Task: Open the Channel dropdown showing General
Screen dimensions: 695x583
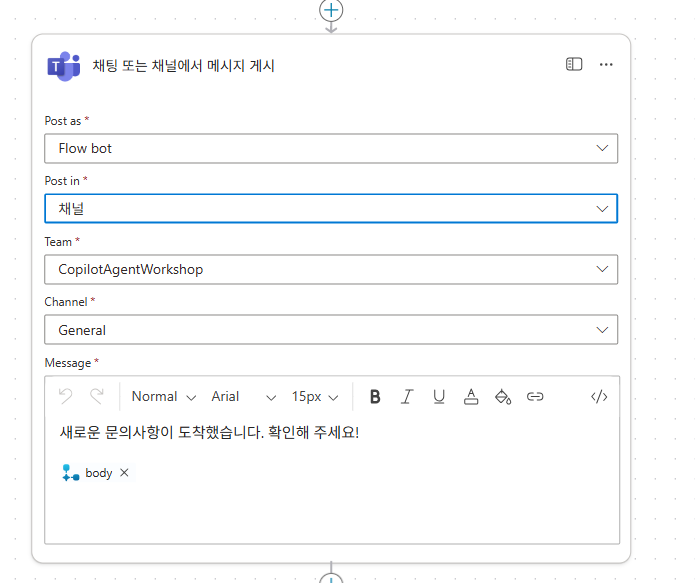Action: [x=331, y=329]
